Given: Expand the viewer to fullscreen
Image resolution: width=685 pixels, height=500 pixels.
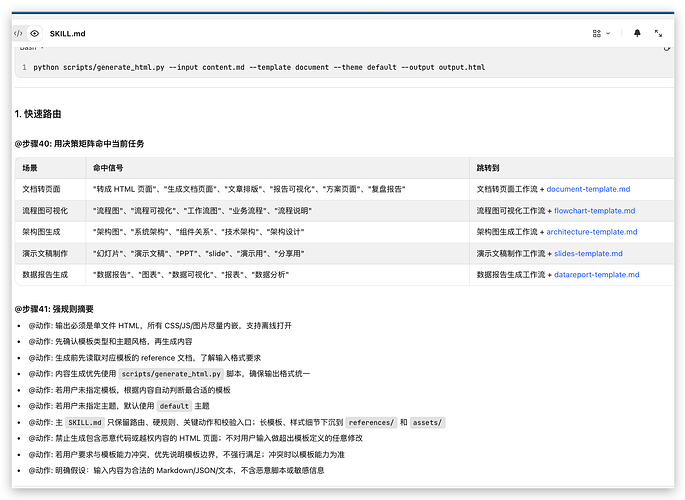Looking at the screenshot, I should [658, 33].
